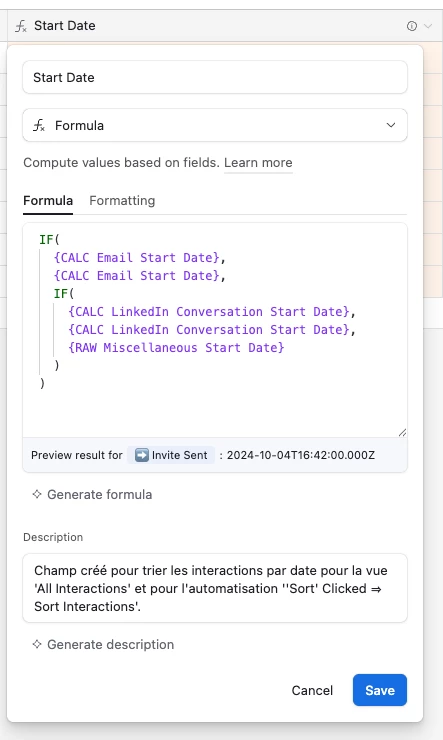Click the arrow emoji icon in Invite Sent
Image resolution: width=443 pixels, height=740 pixels.
[x=141, y=455]
